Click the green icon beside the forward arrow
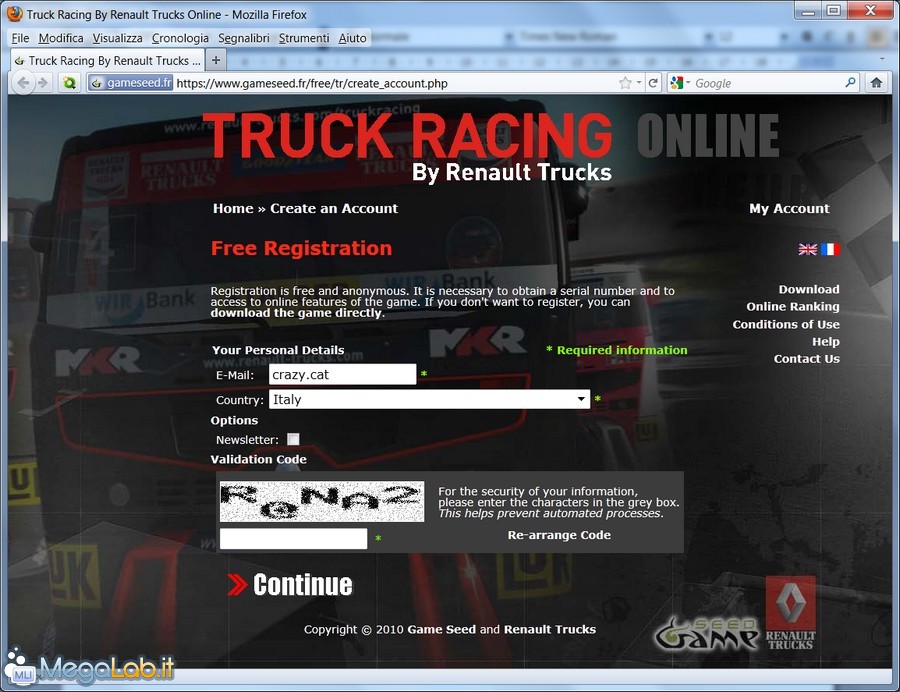 69,83
